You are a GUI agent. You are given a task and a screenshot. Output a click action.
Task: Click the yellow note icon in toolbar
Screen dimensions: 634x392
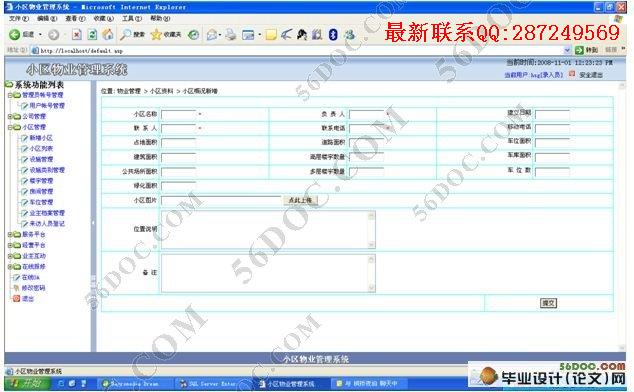click(271, 35)
